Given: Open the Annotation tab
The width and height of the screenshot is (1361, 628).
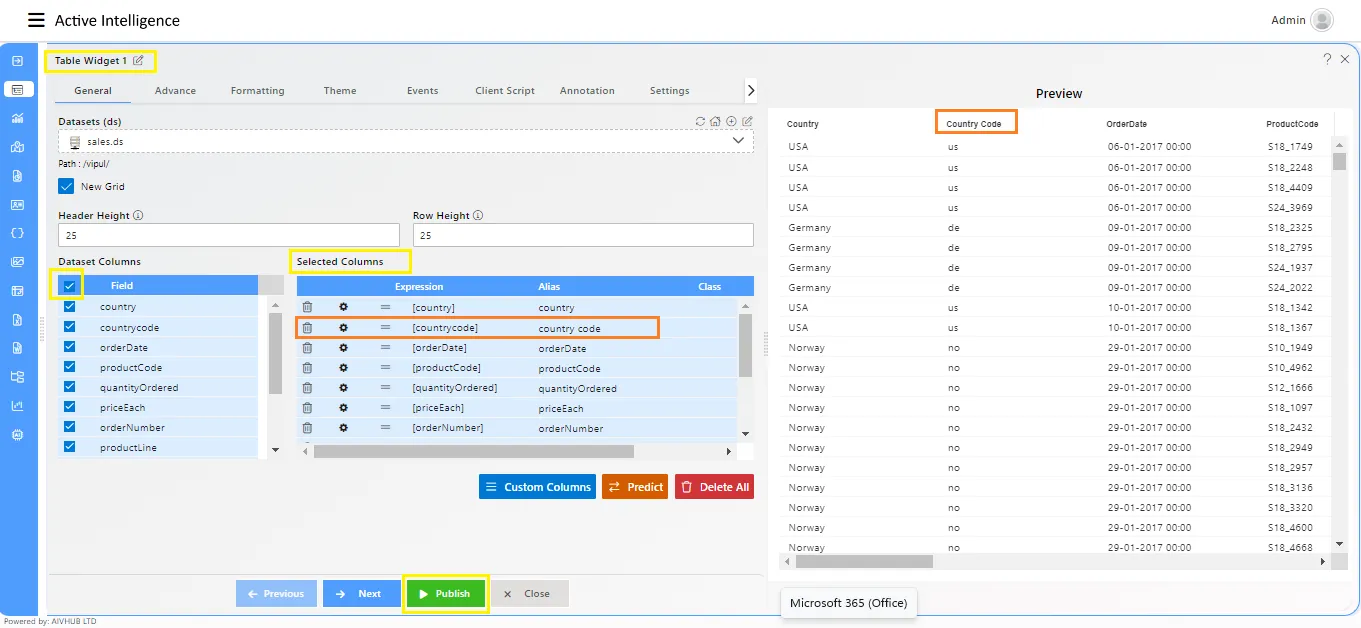Looking at the screenshot, I should click(x=587, y=91).
